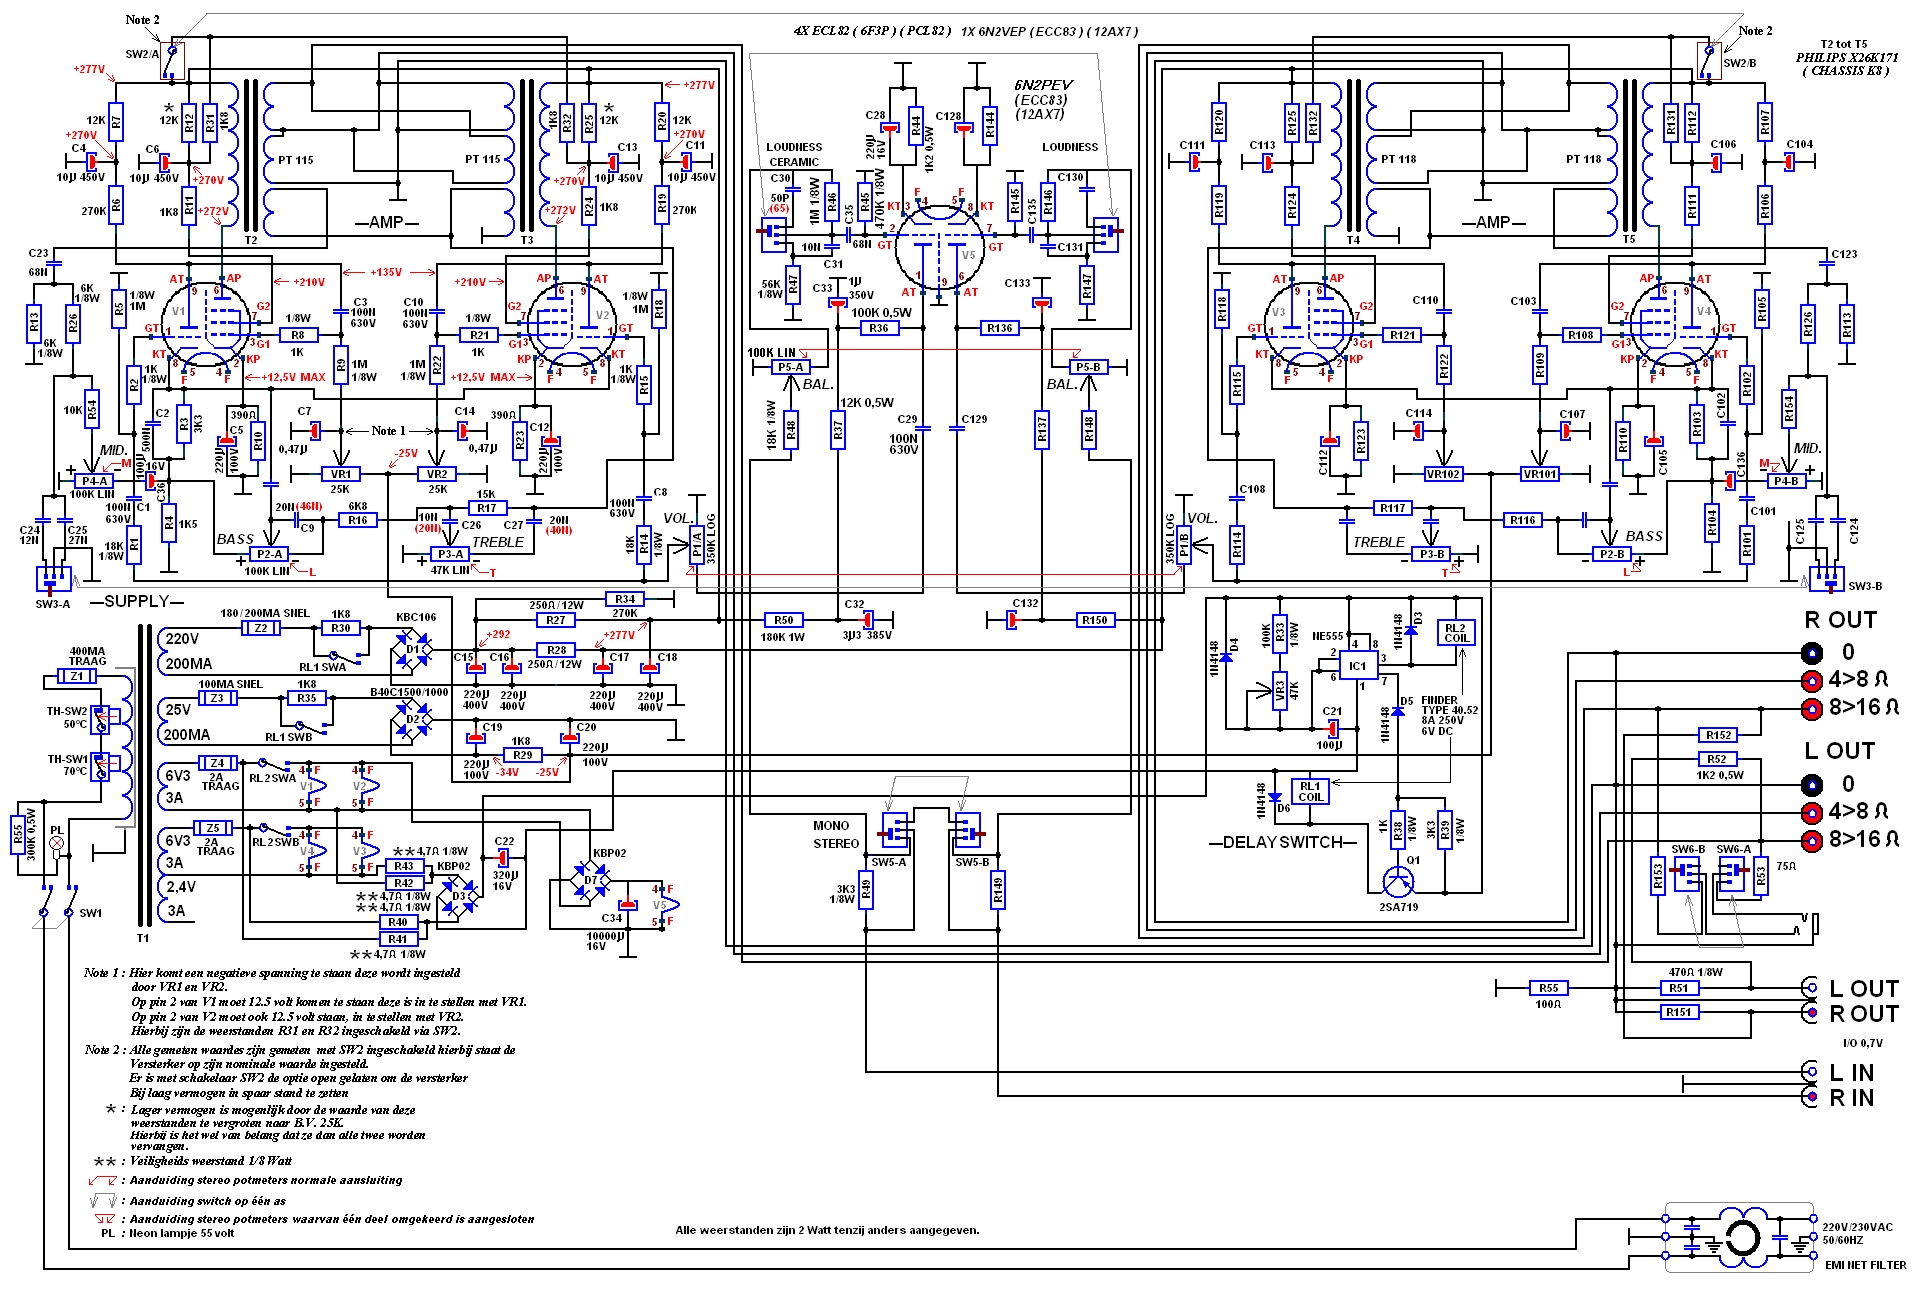Click the P5-A balance potentiometer
This screenshot has width=1914, height=1293.
pyautogui.click(x=790, y=367)
